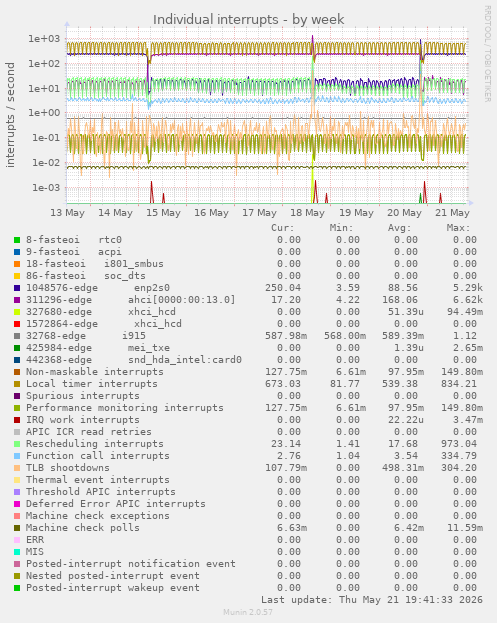Click TLB shootdowns max value 304.20

click(x=459, y=468)
